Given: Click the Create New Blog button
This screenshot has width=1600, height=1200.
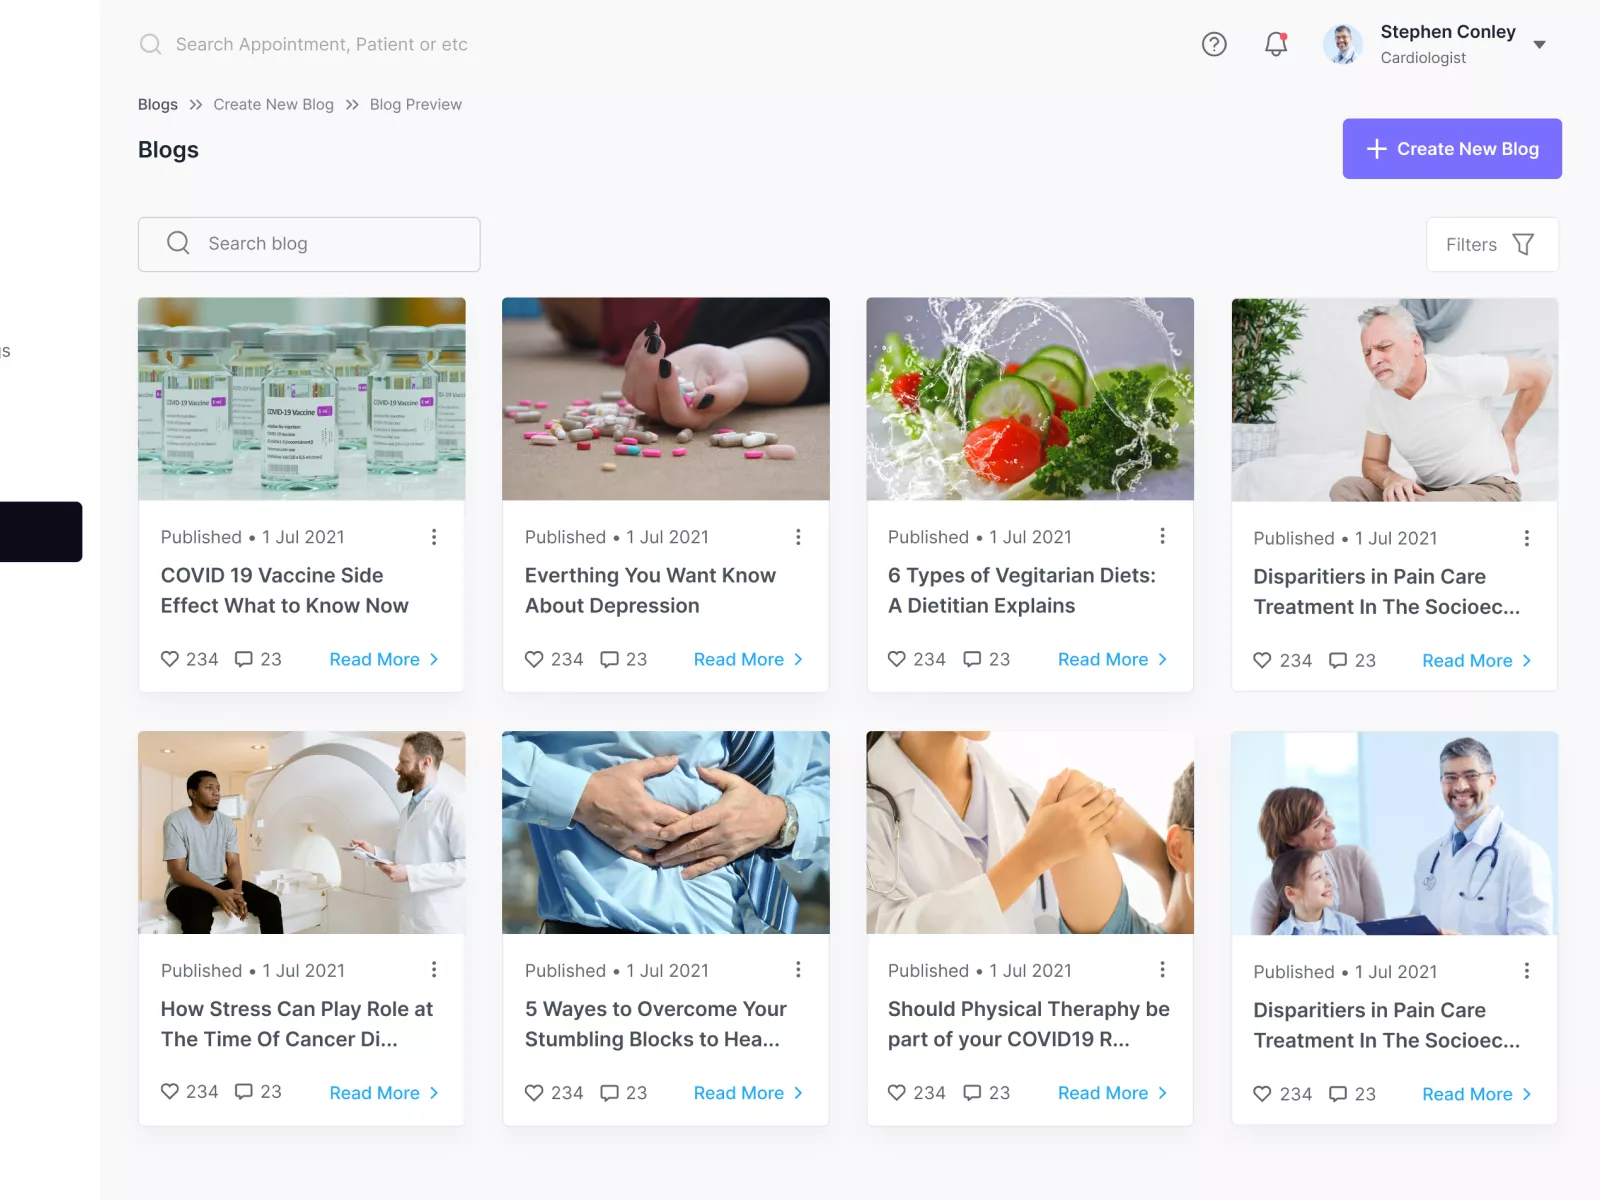Looking at the screenshot, I should 1452,149.
